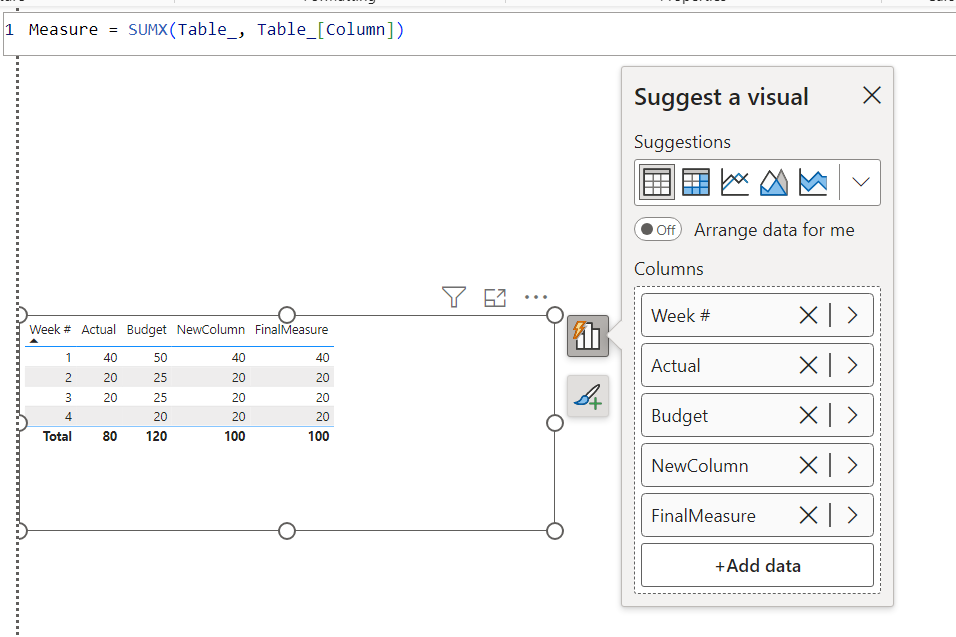This screenshot has height=637, width=956.
Task: Choose the Stacked area chart suggestion icon
Action: [813, 182]
